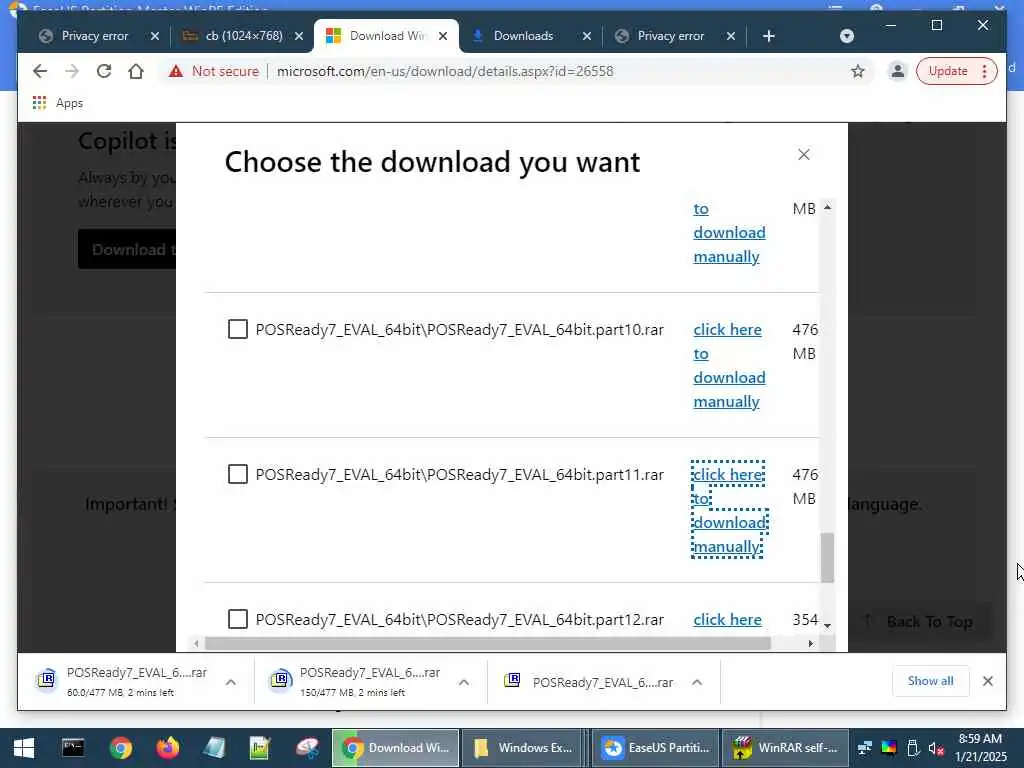Screen dimensions: 1024x768
Task: Expand options for the 150/477 MB download
Action: point(464,682)
